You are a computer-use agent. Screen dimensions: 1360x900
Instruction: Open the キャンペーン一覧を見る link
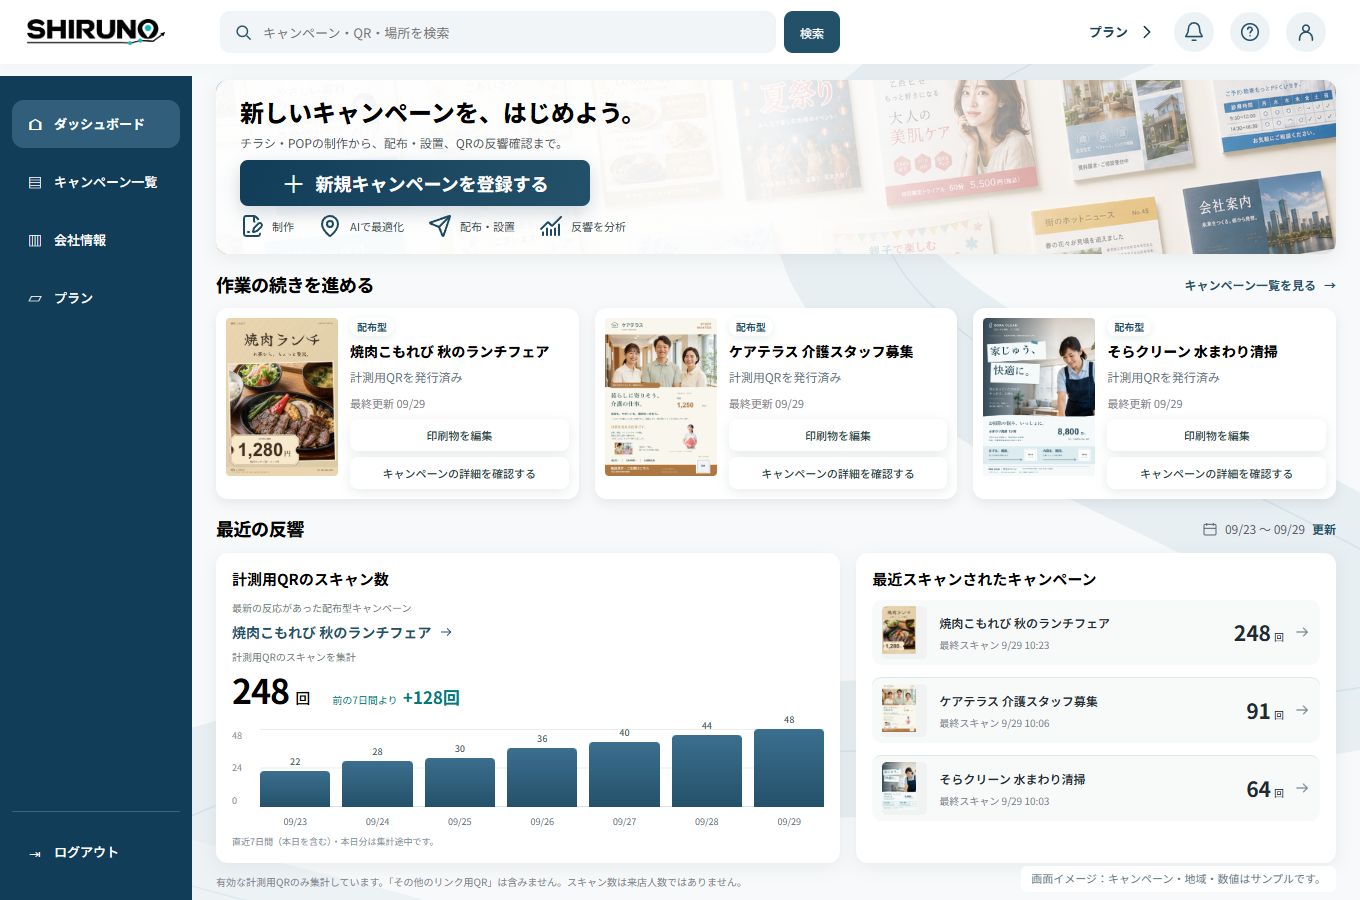point(1260,285)
